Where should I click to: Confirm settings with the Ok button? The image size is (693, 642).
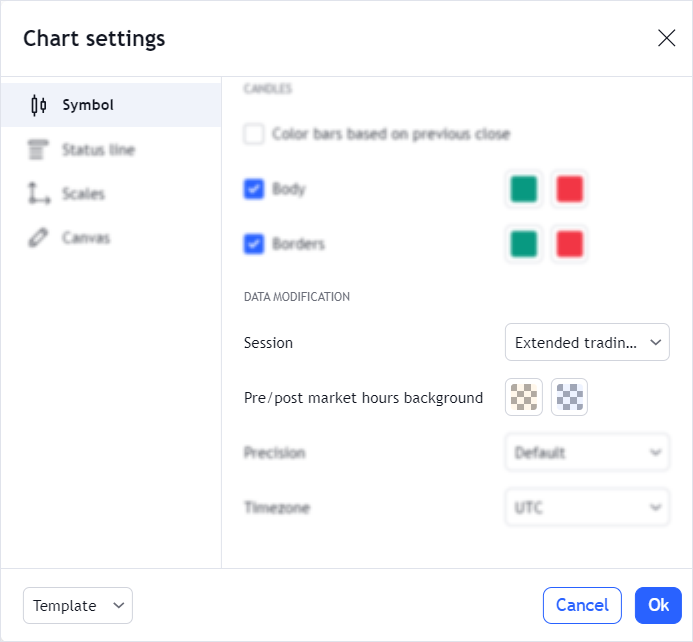click(658, 605)
